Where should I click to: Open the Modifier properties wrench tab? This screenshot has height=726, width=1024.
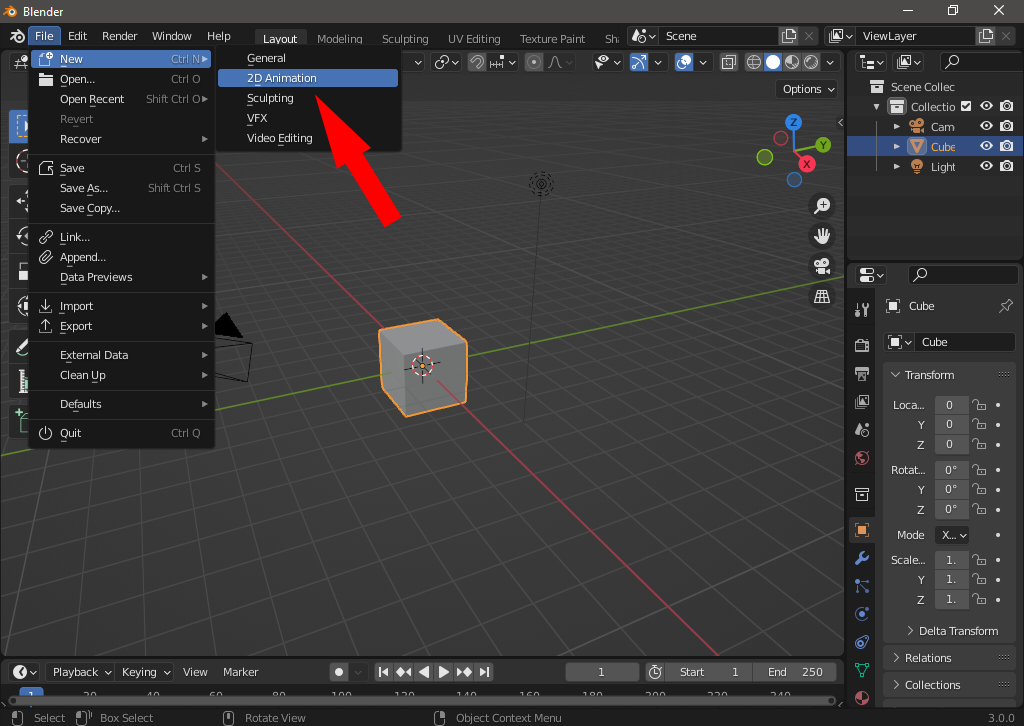[861, 558]
